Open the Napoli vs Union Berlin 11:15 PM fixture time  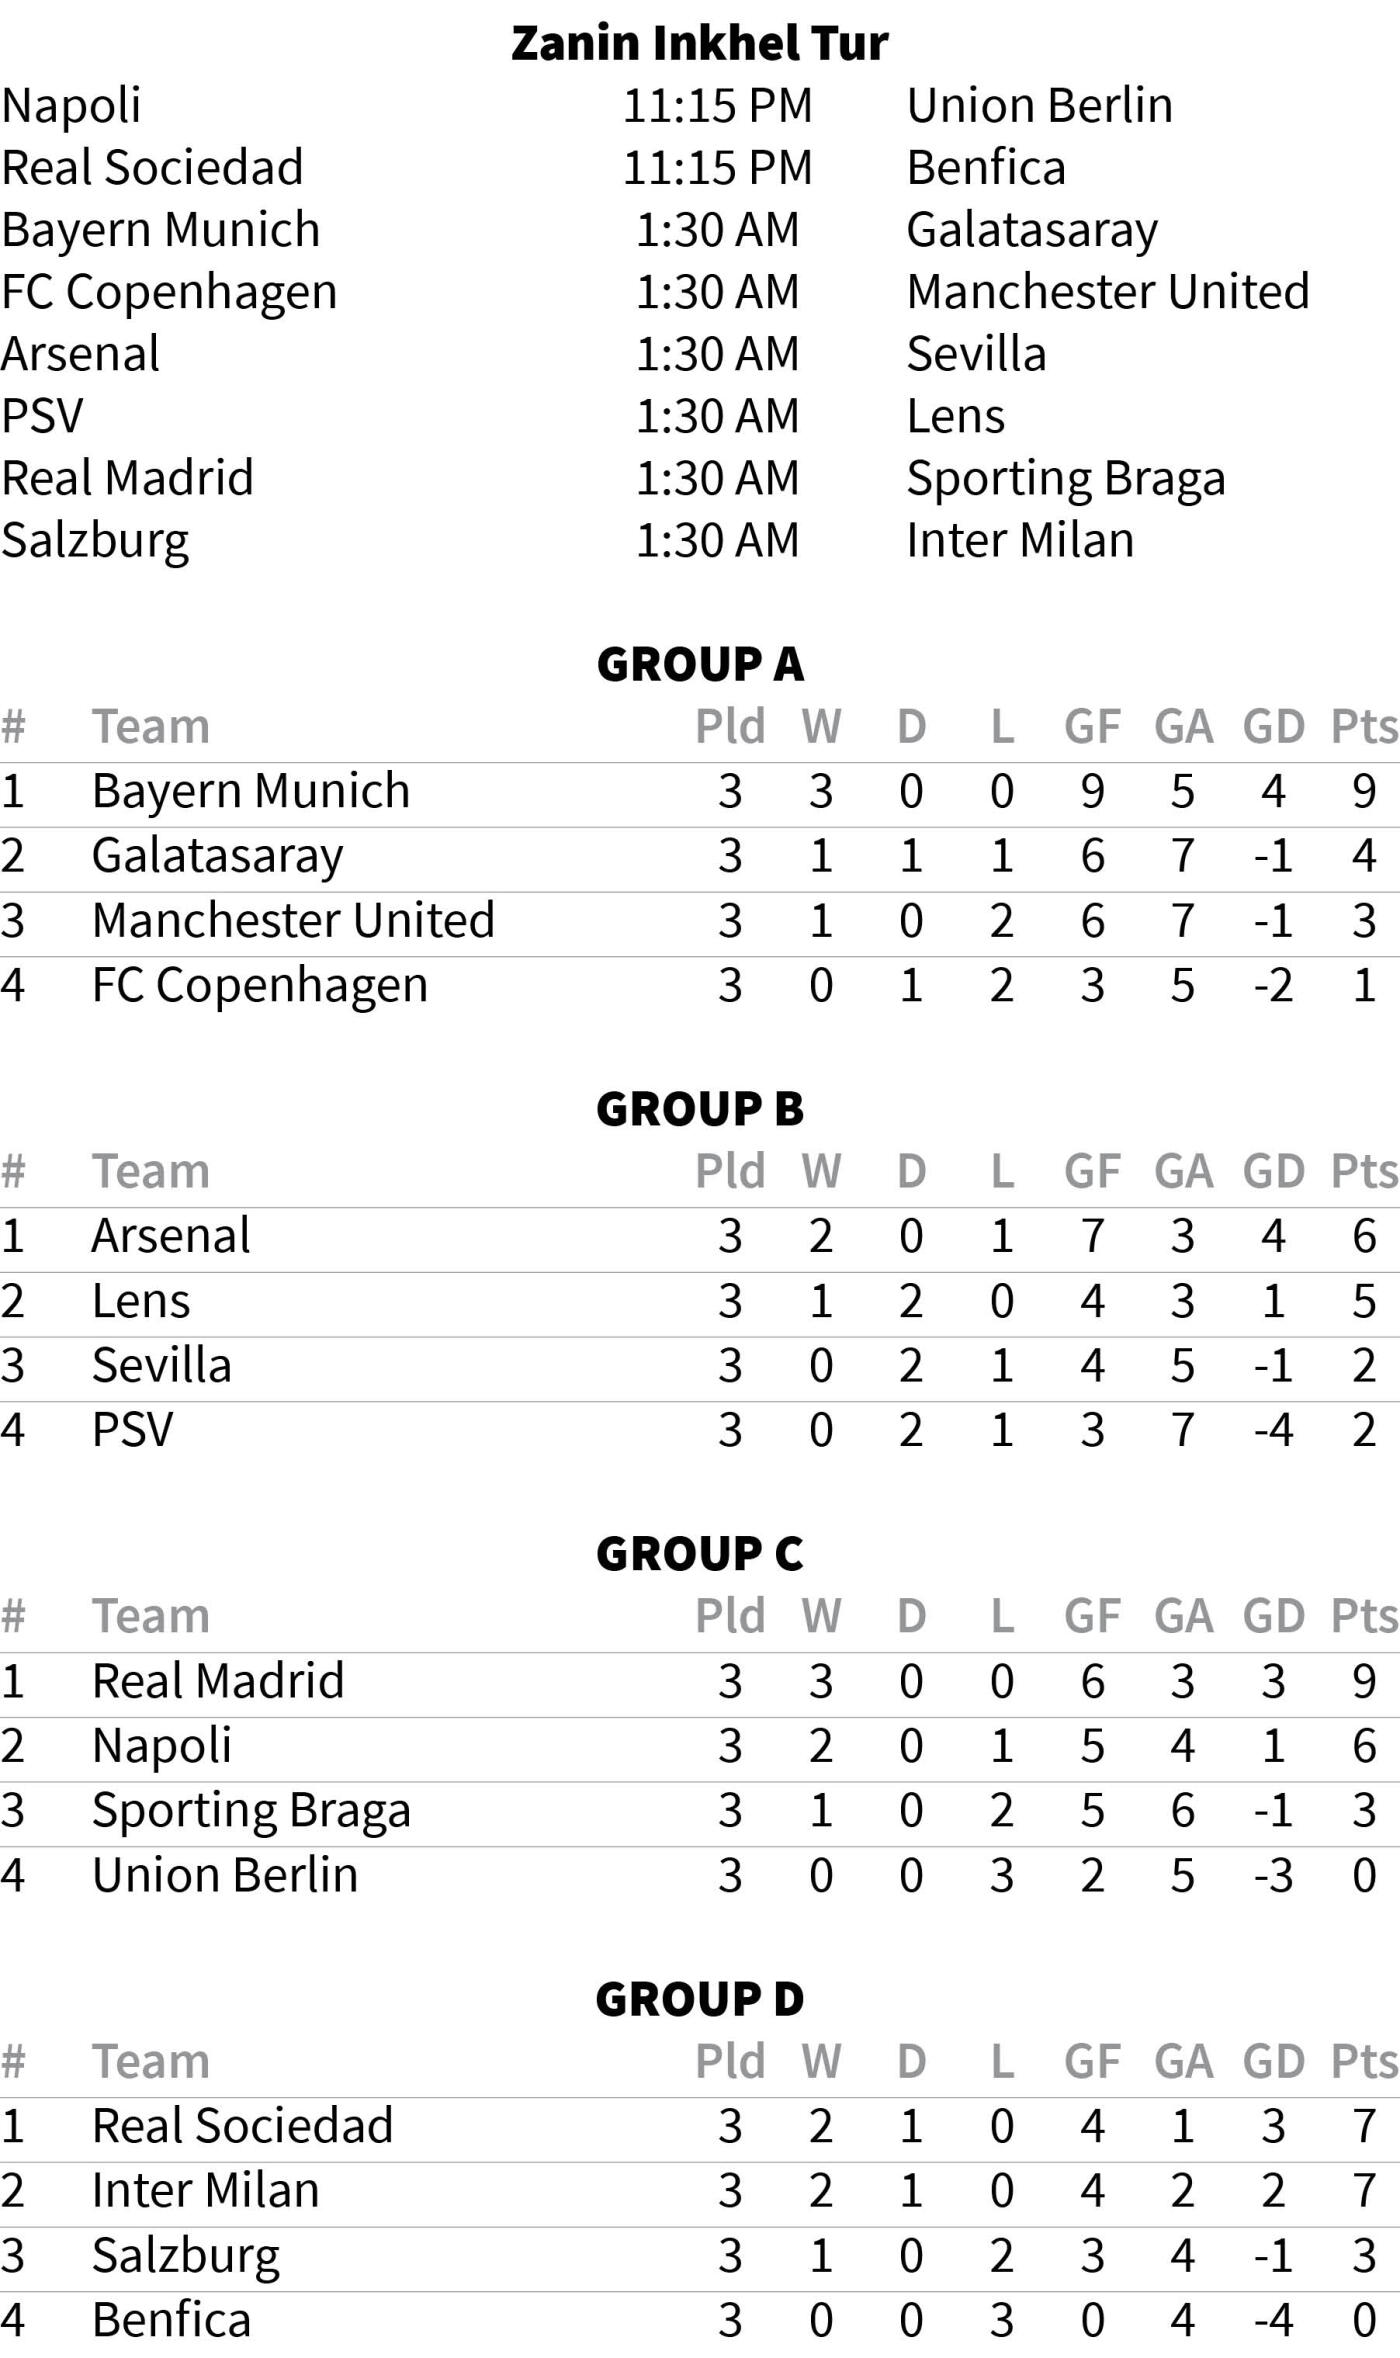[717, 105]
